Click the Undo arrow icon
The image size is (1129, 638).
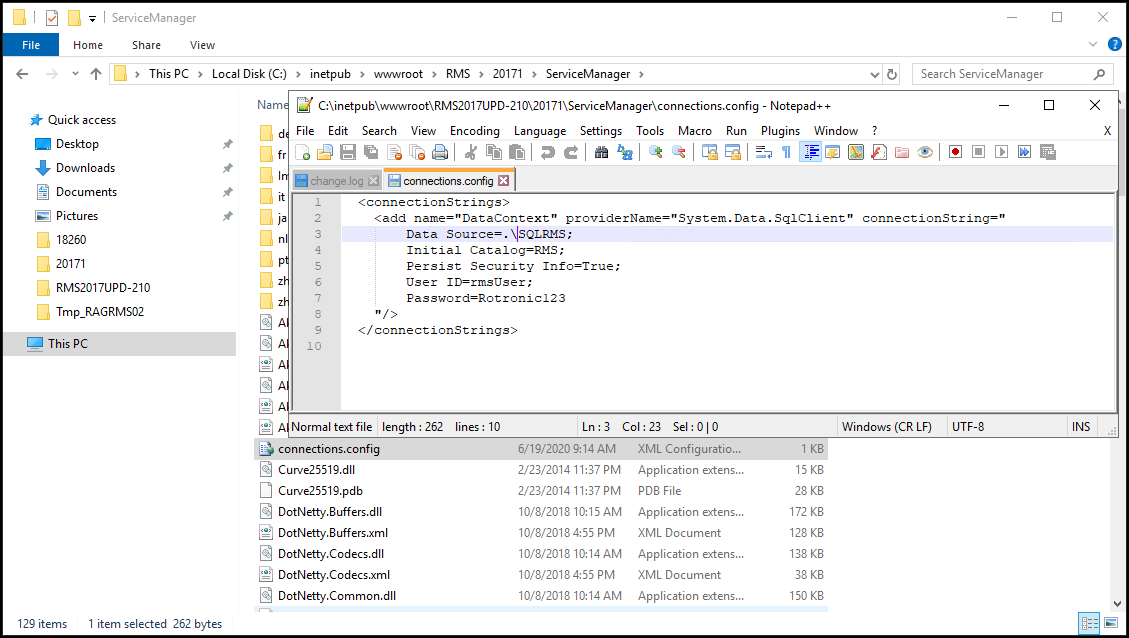tap(548, 153)
